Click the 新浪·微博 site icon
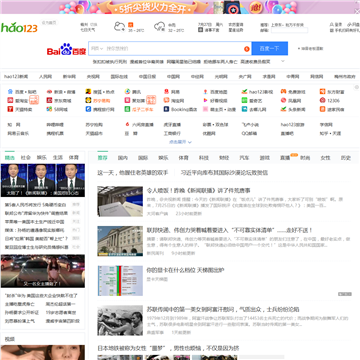Viewport: 360px width, 360px height. coord(49,91)
